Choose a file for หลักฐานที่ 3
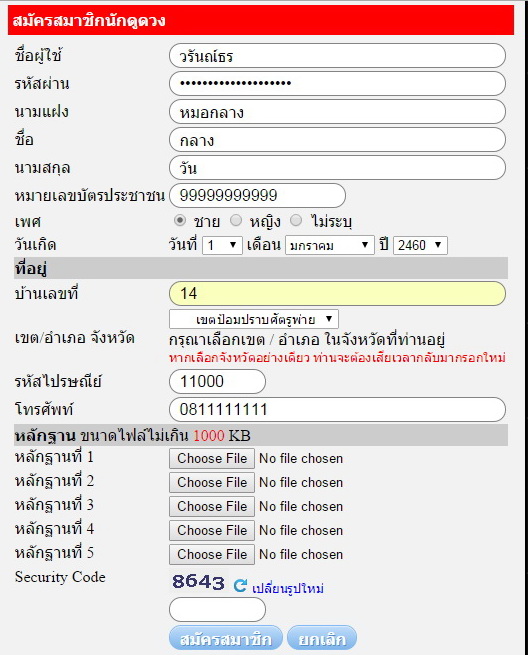528x655 pixels. point(212,506)
